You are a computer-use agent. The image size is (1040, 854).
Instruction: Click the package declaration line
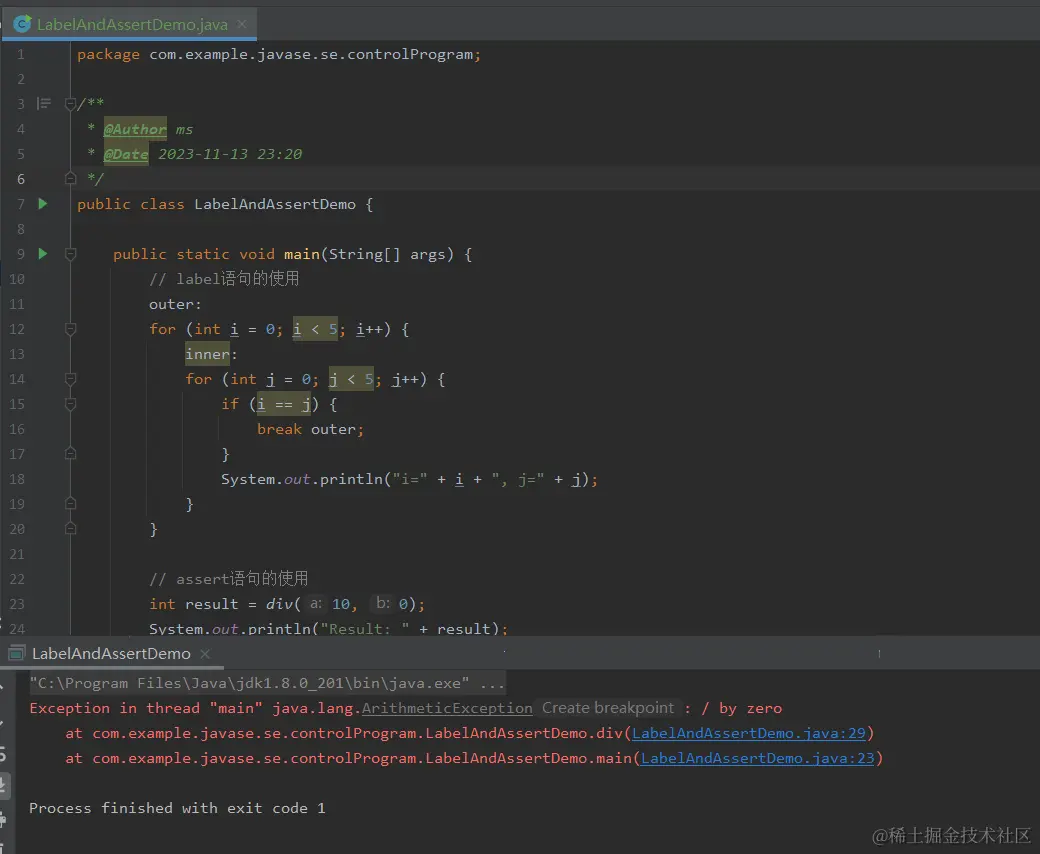(279, 54)
